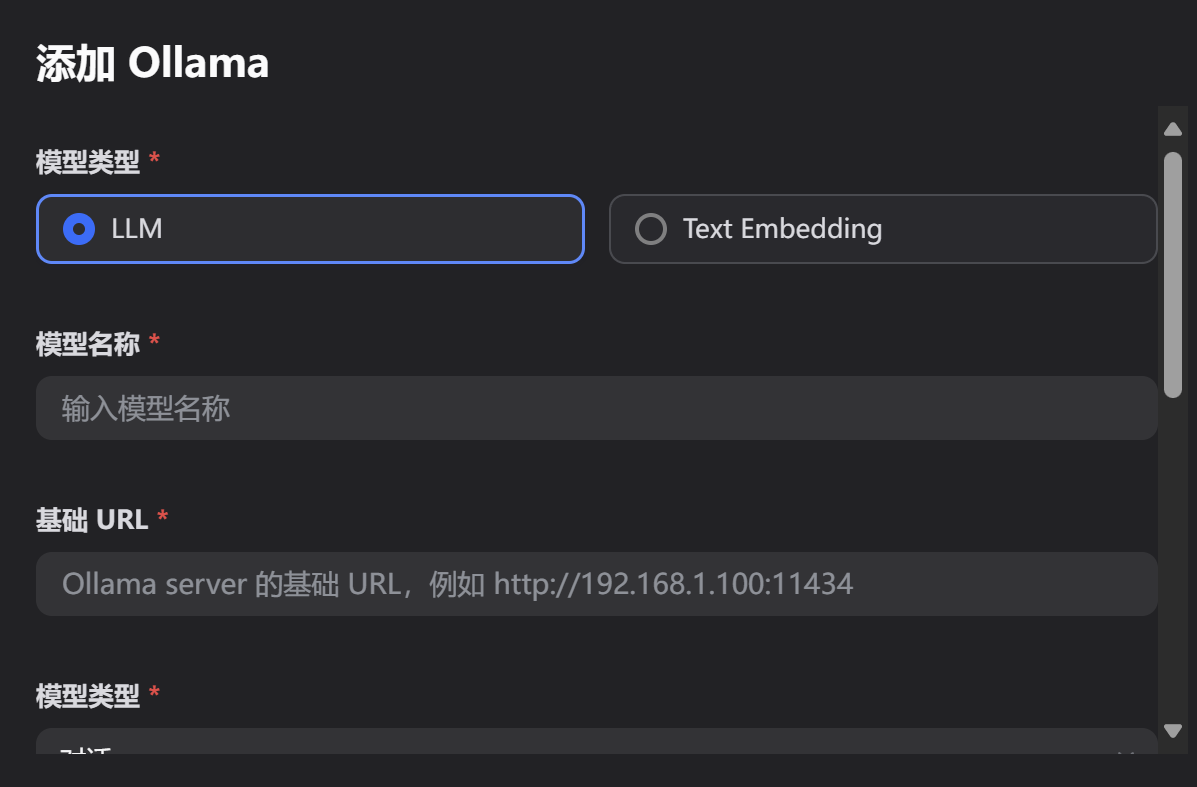The width and height of the screenshot is (1197, 787).
Task: Click the Text Embedding radio circle
Action: pos(651,228)
